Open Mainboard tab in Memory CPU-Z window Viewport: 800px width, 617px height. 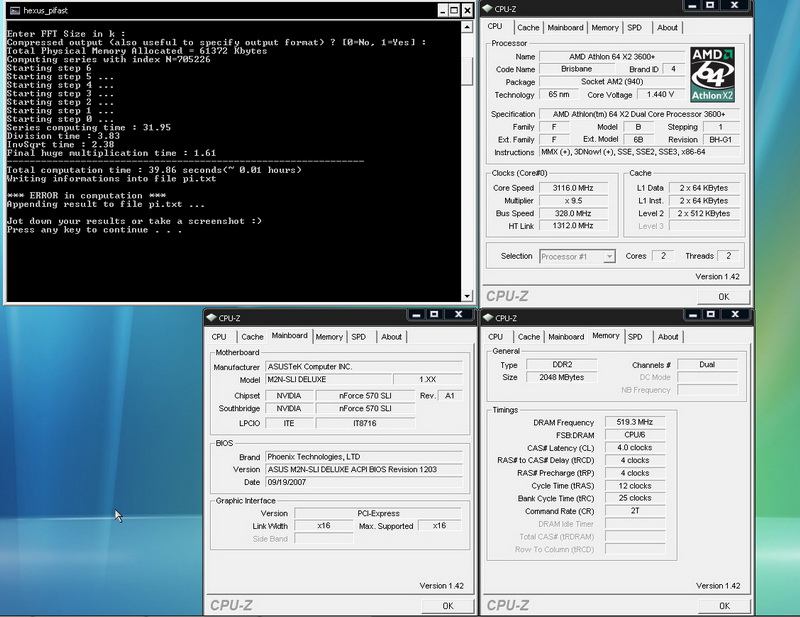point(566,337)
